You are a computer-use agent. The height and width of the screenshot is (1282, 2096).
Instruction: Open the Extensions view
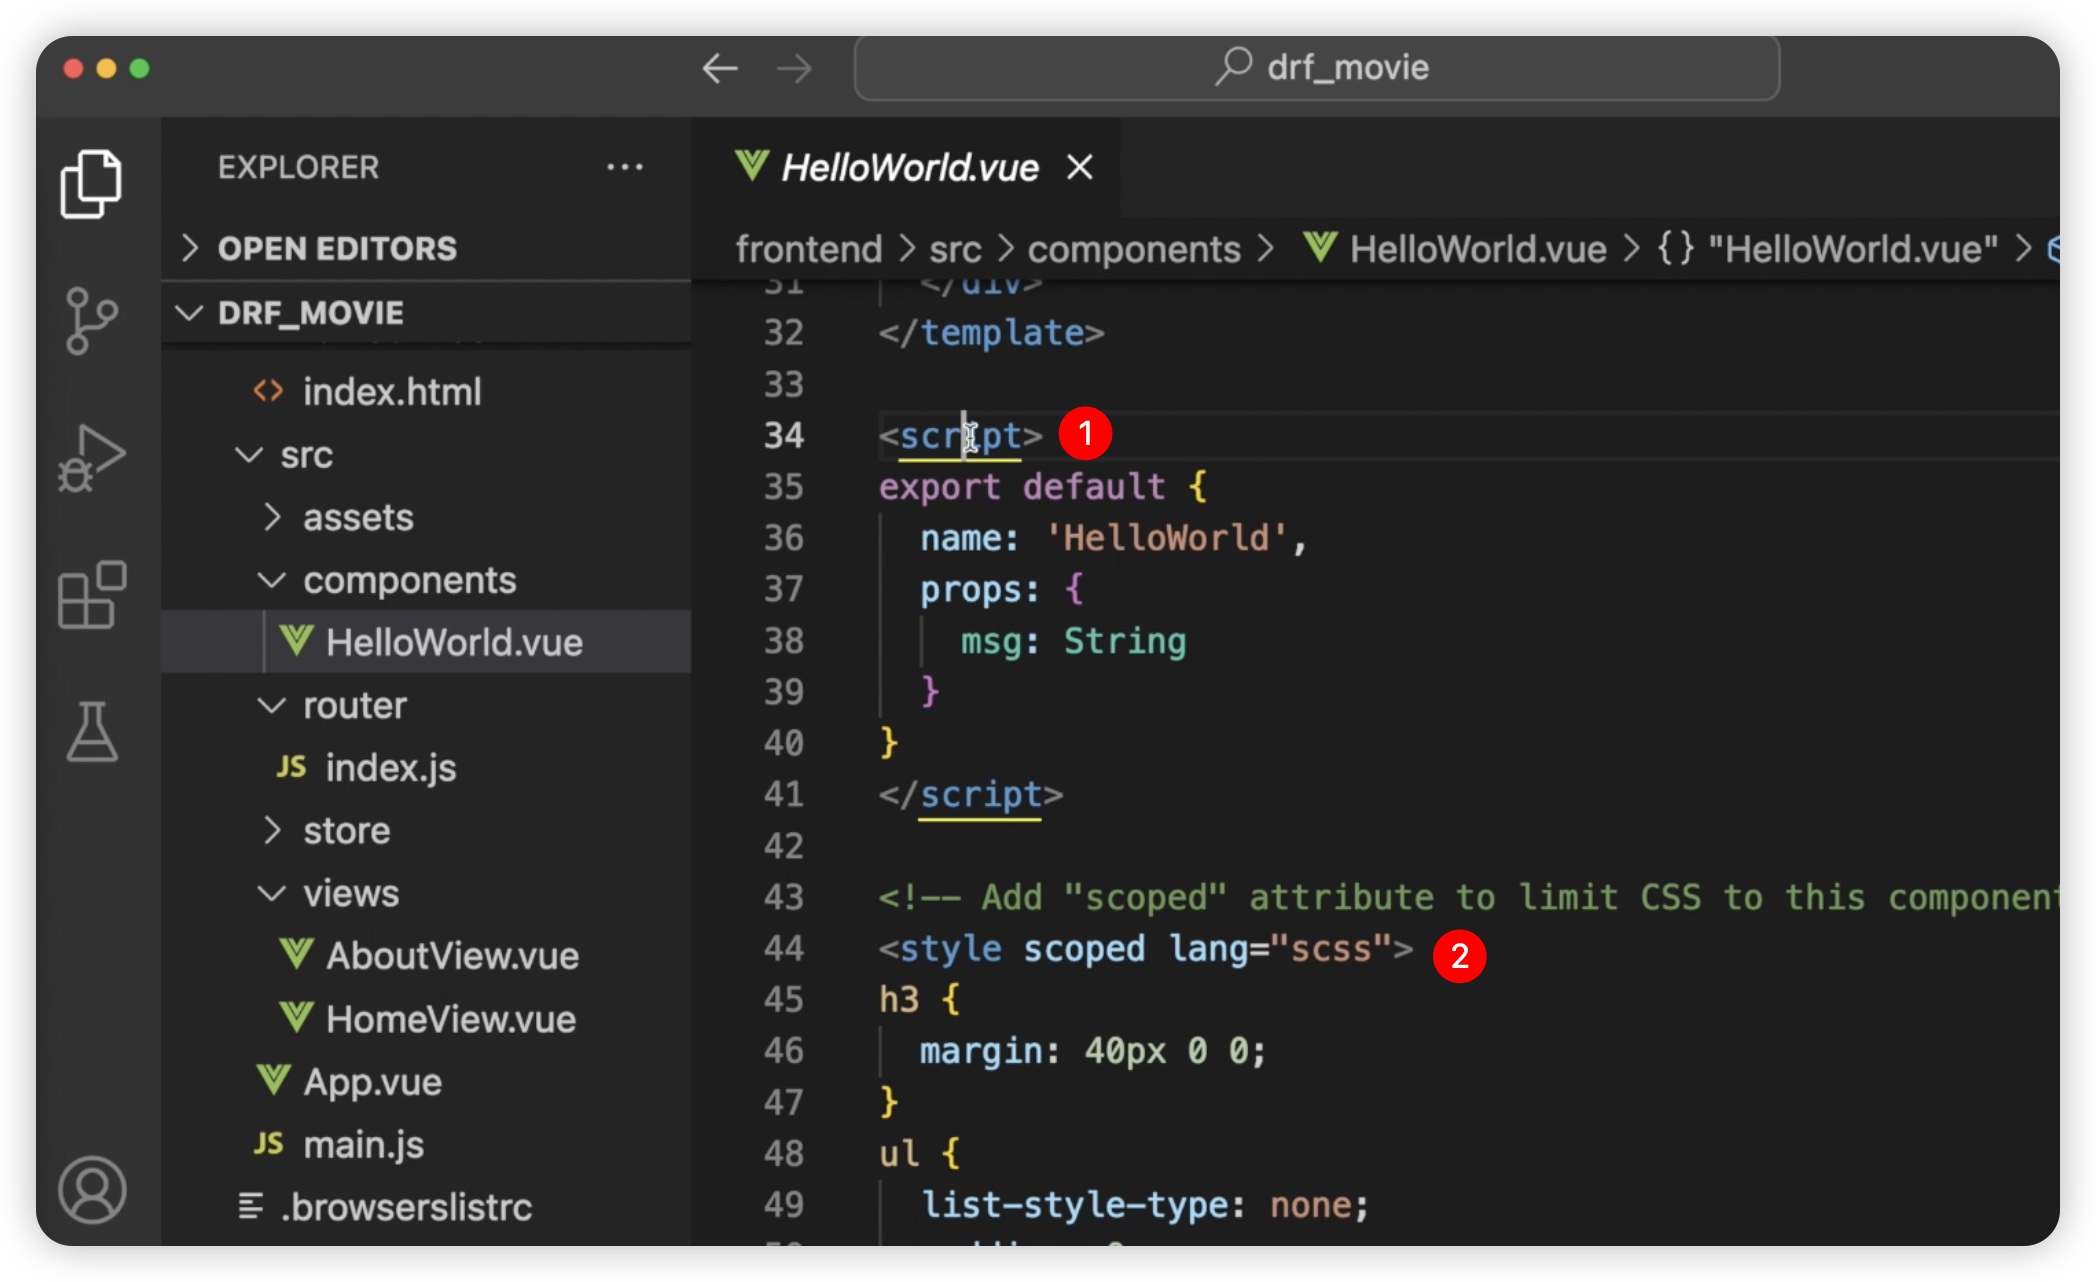[x=91, y=594]
